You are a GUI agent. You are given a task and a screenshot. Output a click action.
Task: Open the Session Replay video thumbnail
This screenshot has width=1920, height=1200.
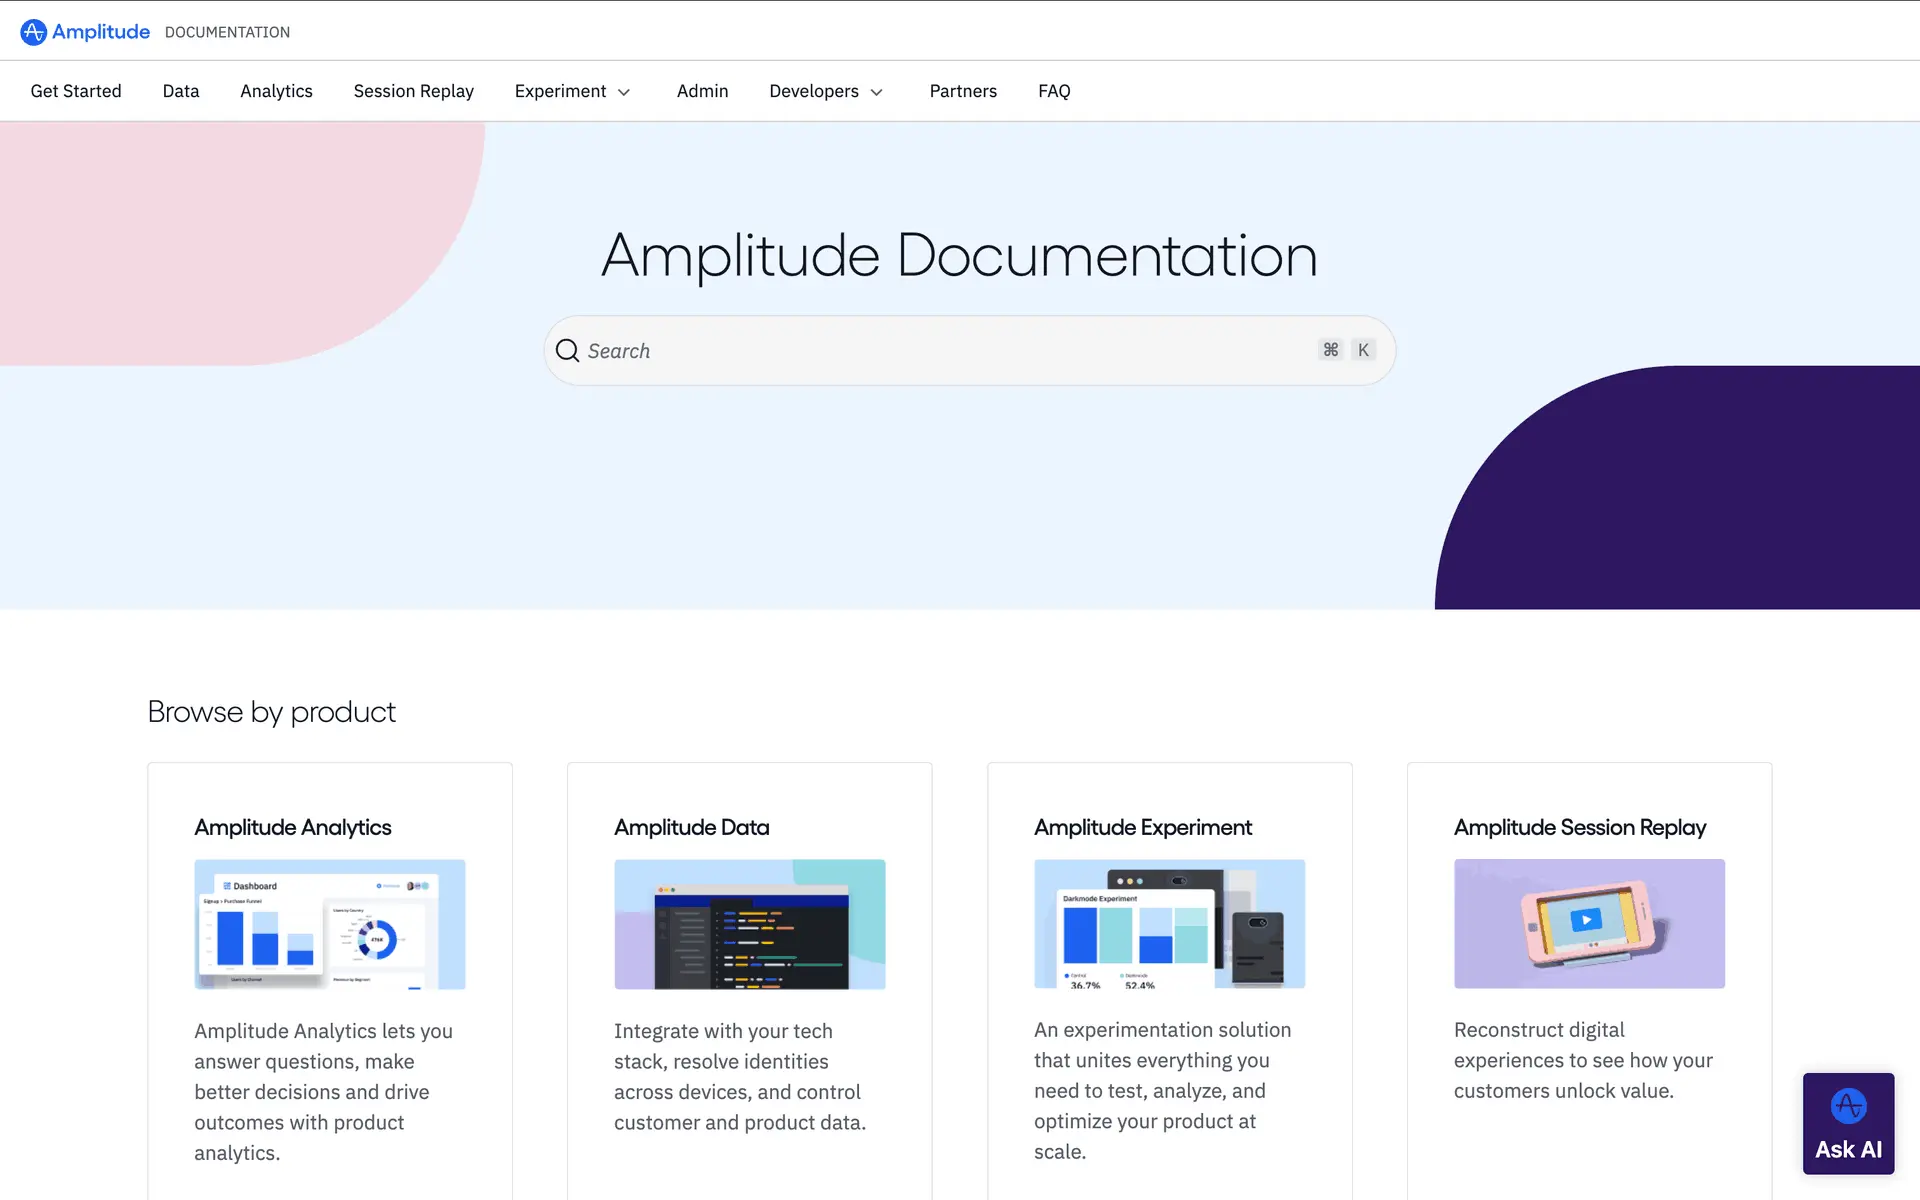tap(1588, 924)
